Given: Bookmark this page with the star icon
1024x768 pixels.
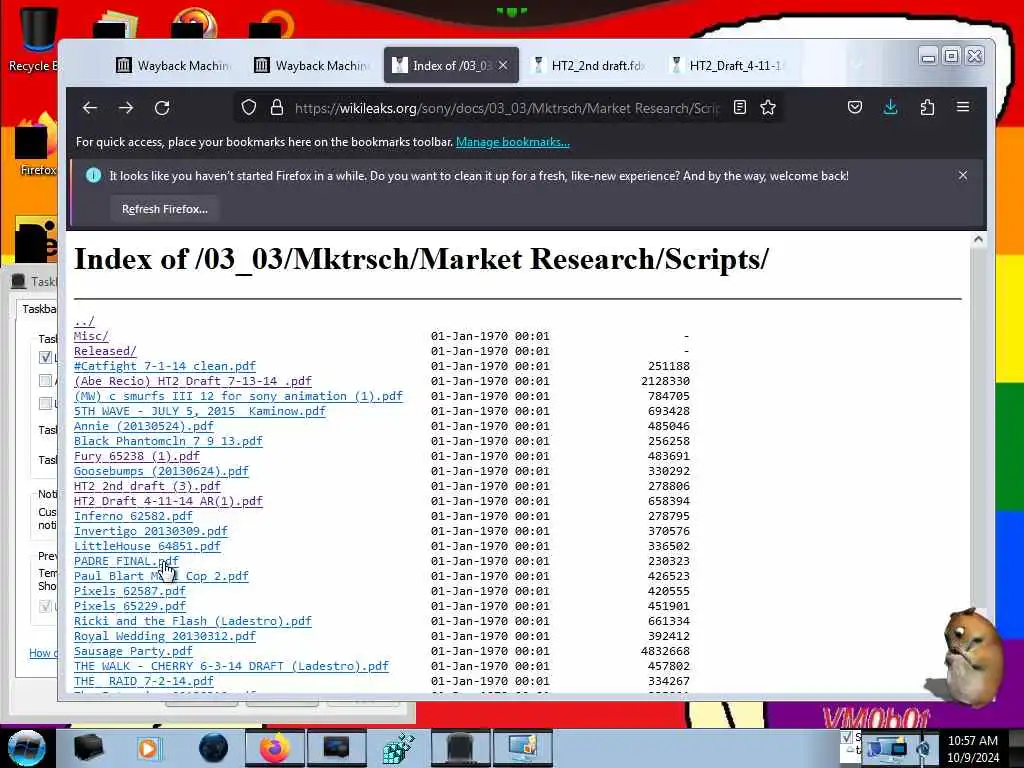Looking at the screenshot, I should tap(768, 107).
